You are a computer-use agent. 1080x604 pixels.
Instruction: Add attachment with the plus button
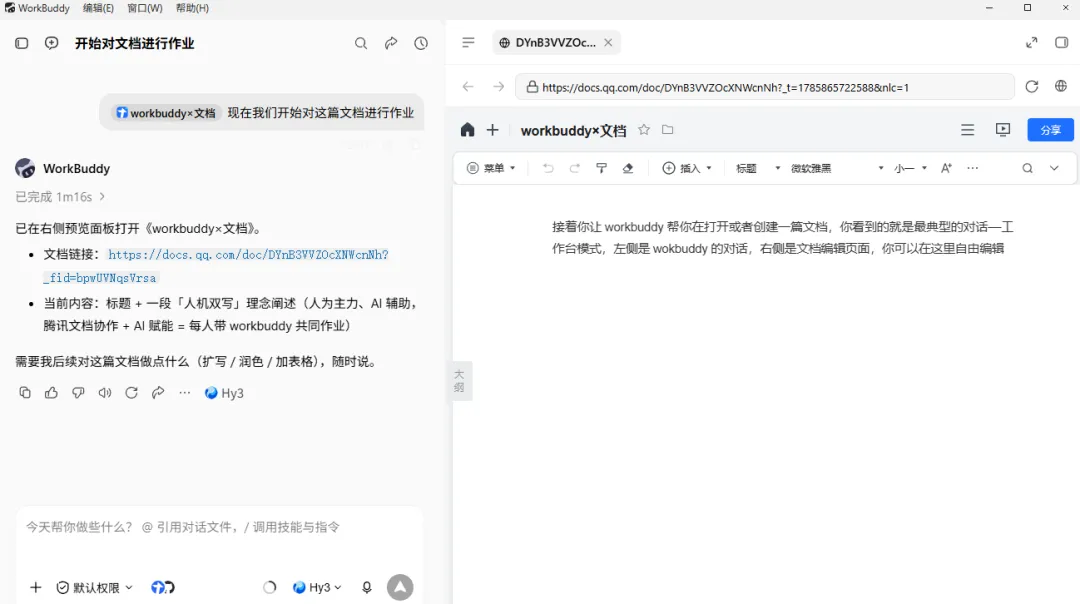pos(36,587)
